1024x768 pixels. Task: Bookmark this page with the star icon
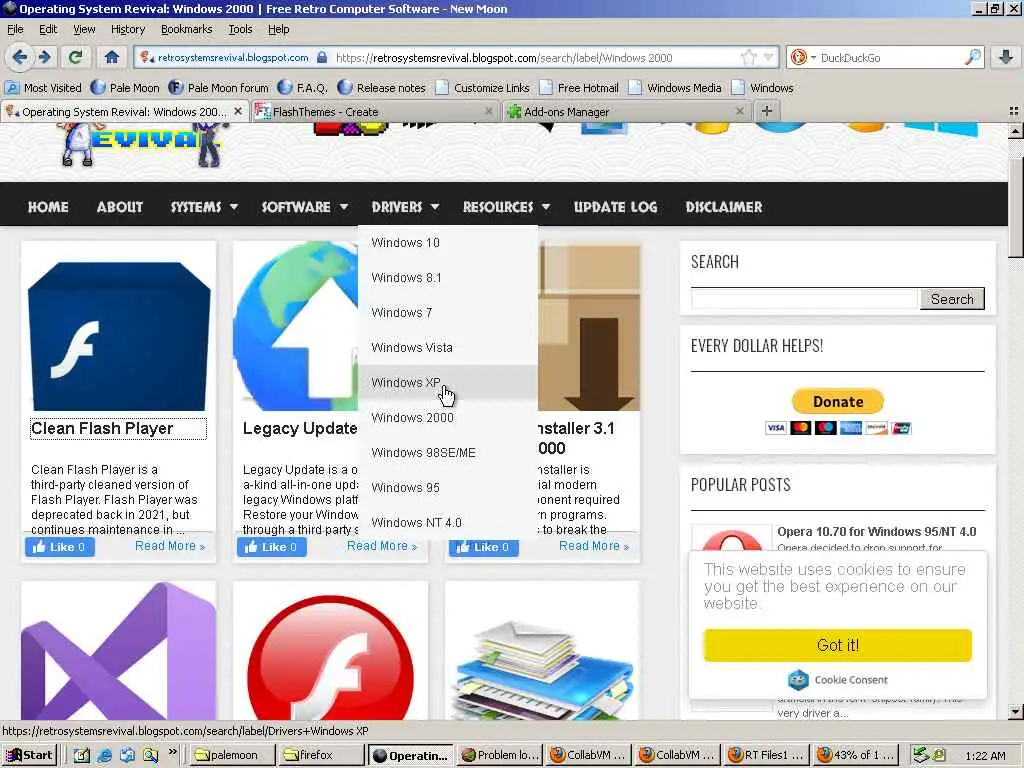click(748, 57)
